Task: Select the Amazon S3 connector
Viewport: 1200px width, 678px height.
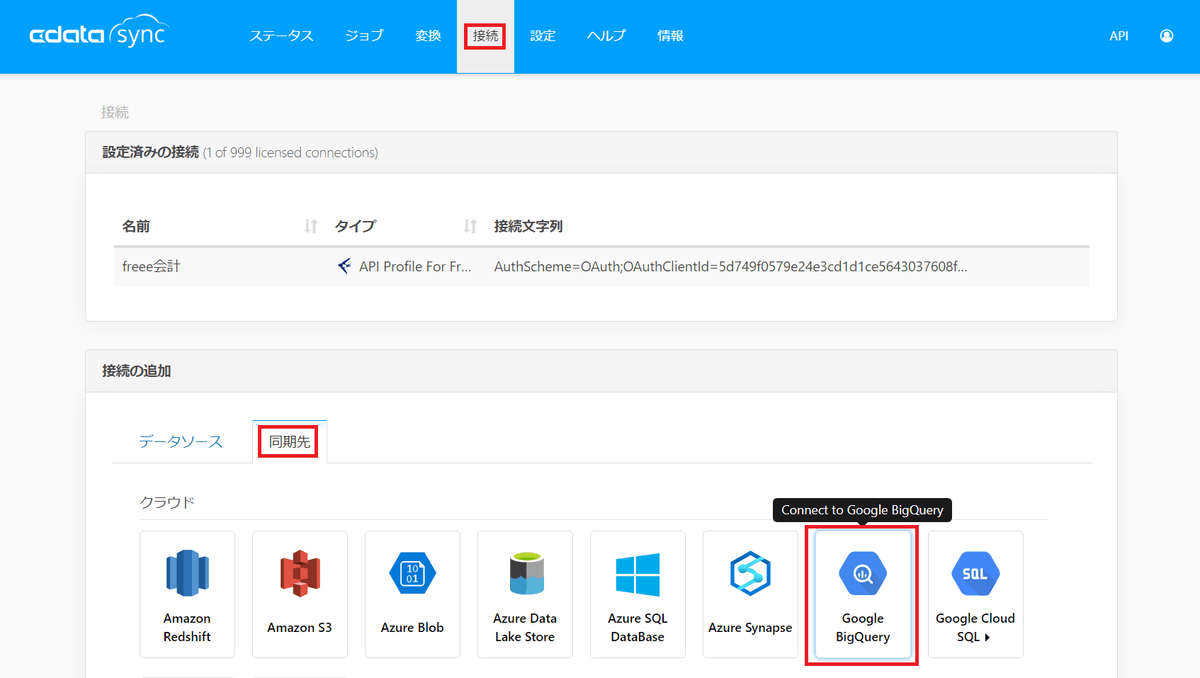Action: [x=300, y=594]
